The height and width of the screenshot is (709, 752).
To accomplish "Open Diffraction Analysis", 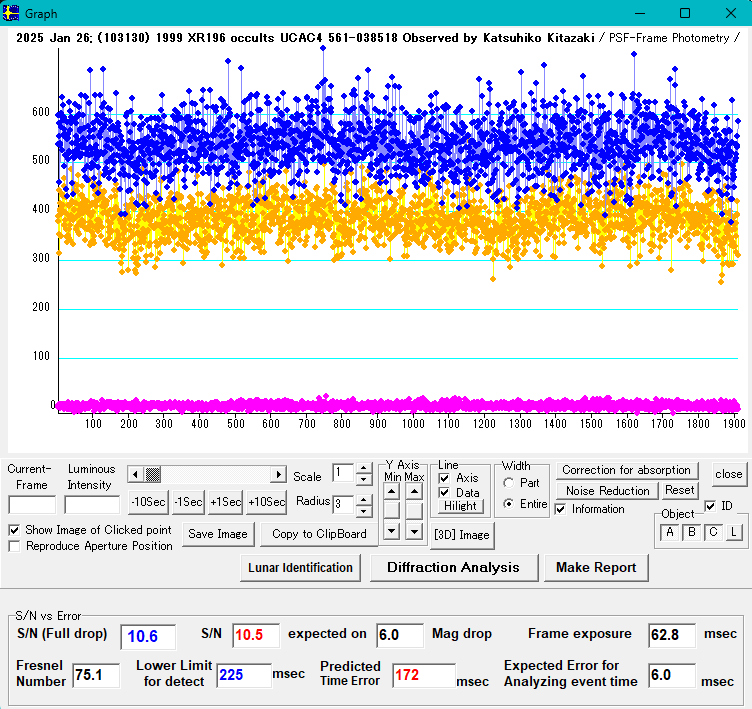I will [453, 568].
